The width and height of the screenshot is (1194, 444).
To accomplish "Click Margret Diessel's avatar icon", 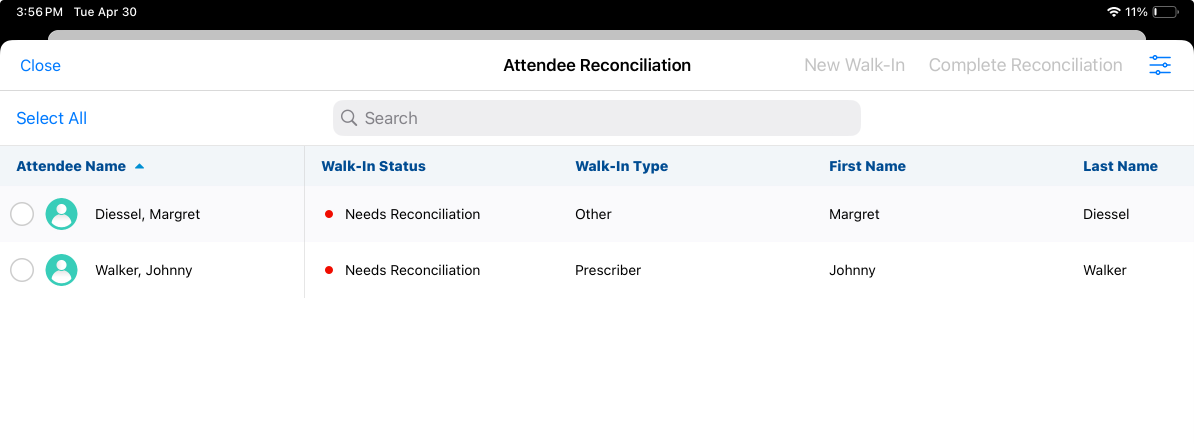I will (x=62, y=214).
